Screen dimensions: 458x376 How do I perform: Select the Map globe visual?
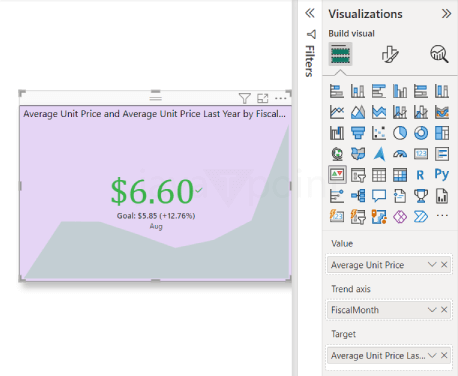pyautogui.click(x=337, y=154)
